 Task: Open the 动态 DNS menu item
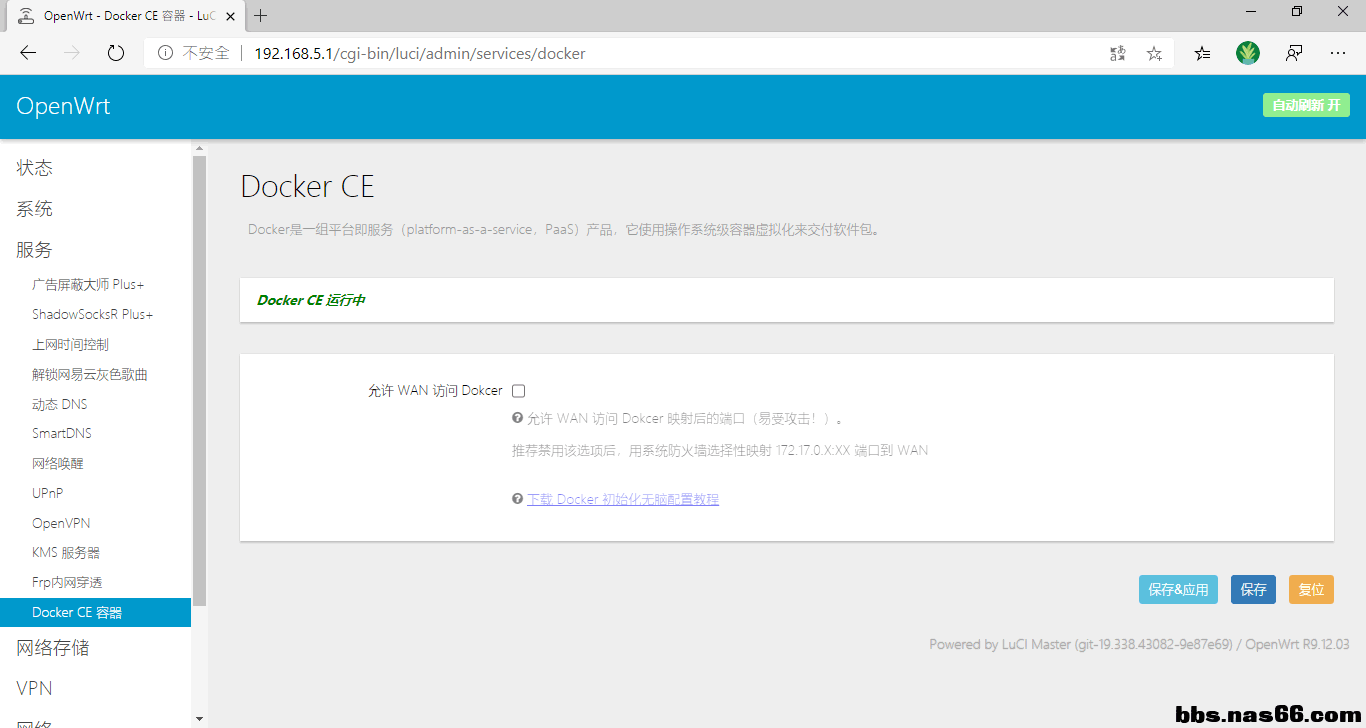click(x=60, y=404)
